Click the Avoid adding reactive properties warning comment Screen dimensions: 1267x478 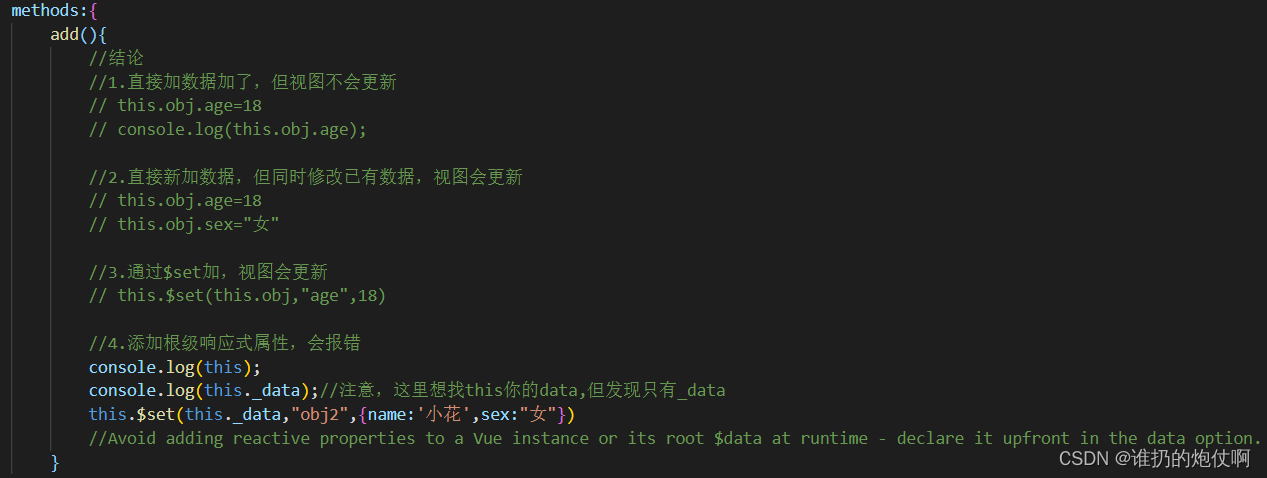[675, 438]
